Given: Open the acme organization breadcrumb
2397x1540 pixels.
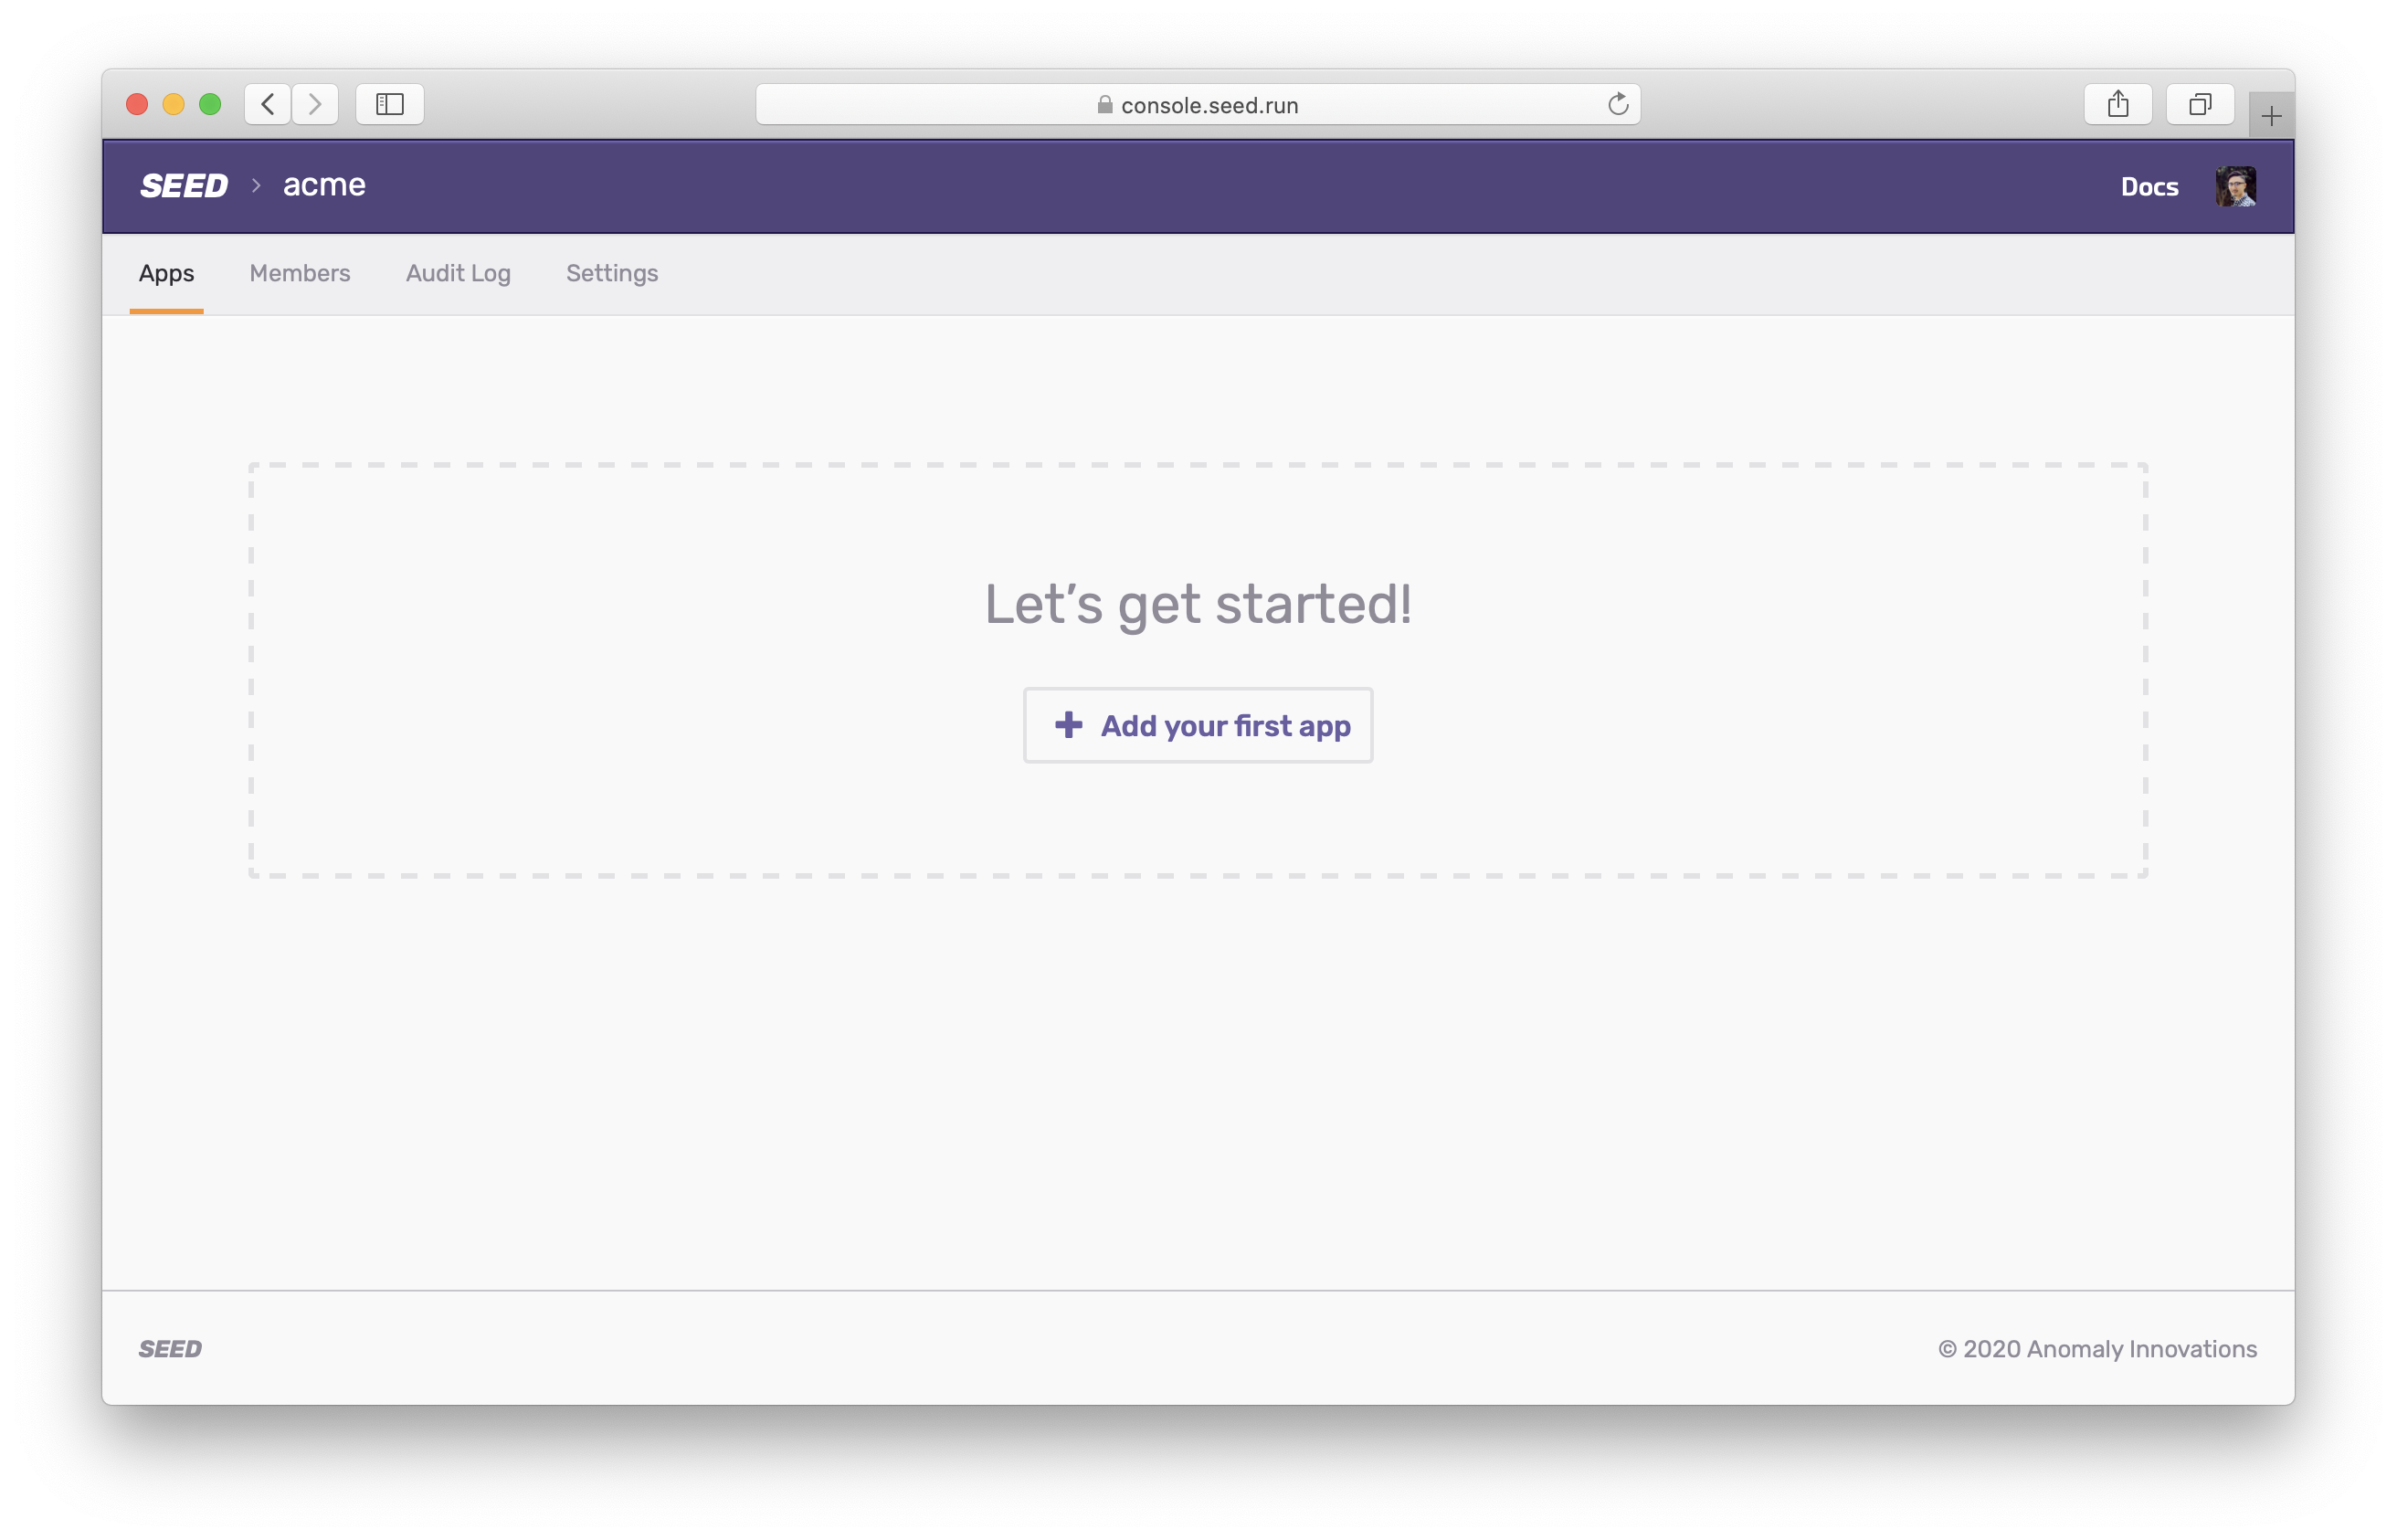Looking at the screenshot, I should (x=324, y=185).
